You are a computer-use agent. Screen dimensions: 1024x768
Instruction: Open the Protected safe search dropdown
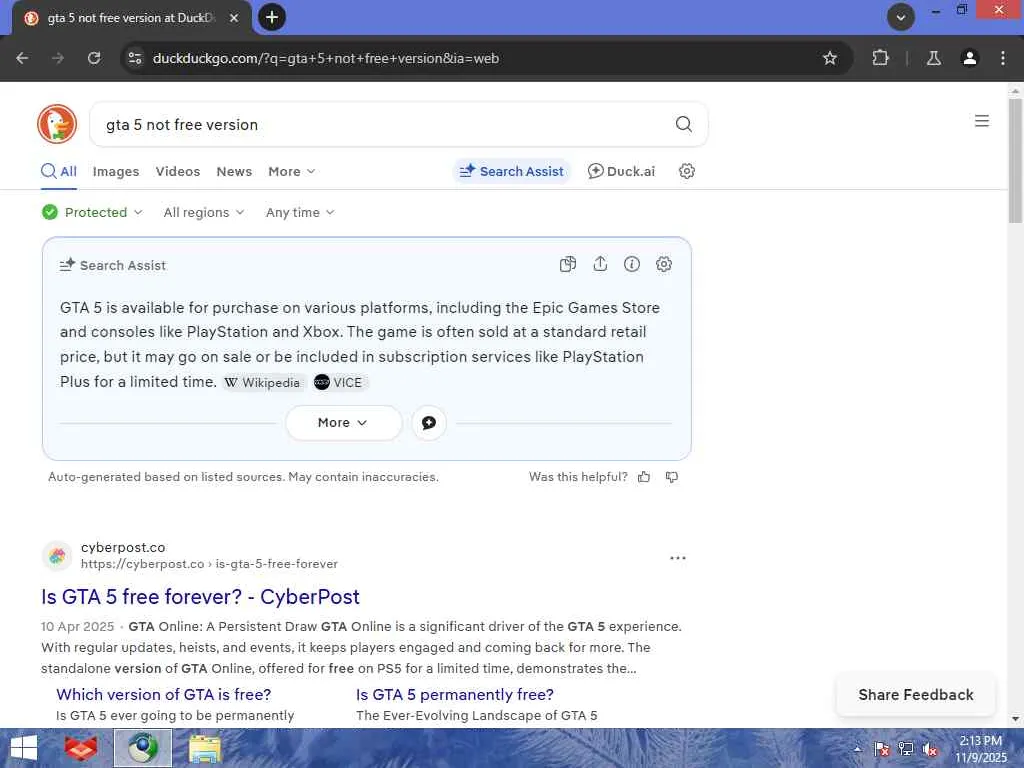pyautogui.click(x=91, y=212)
